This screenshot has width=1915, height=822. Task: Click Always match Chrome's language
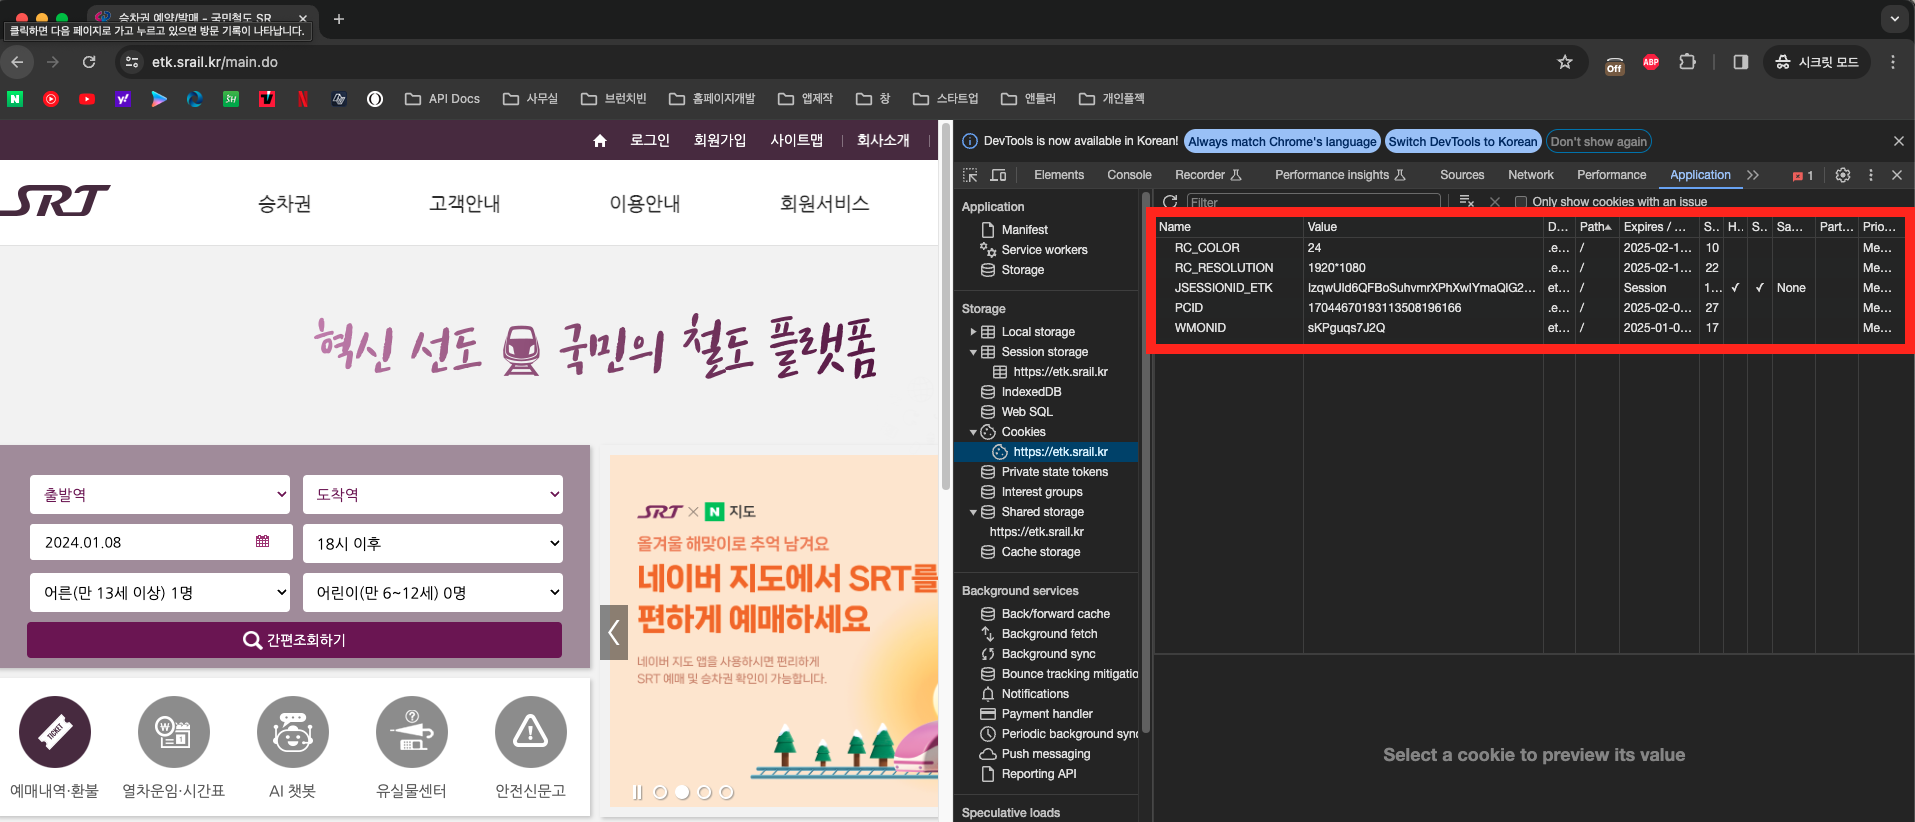(x=1282, y=142)
